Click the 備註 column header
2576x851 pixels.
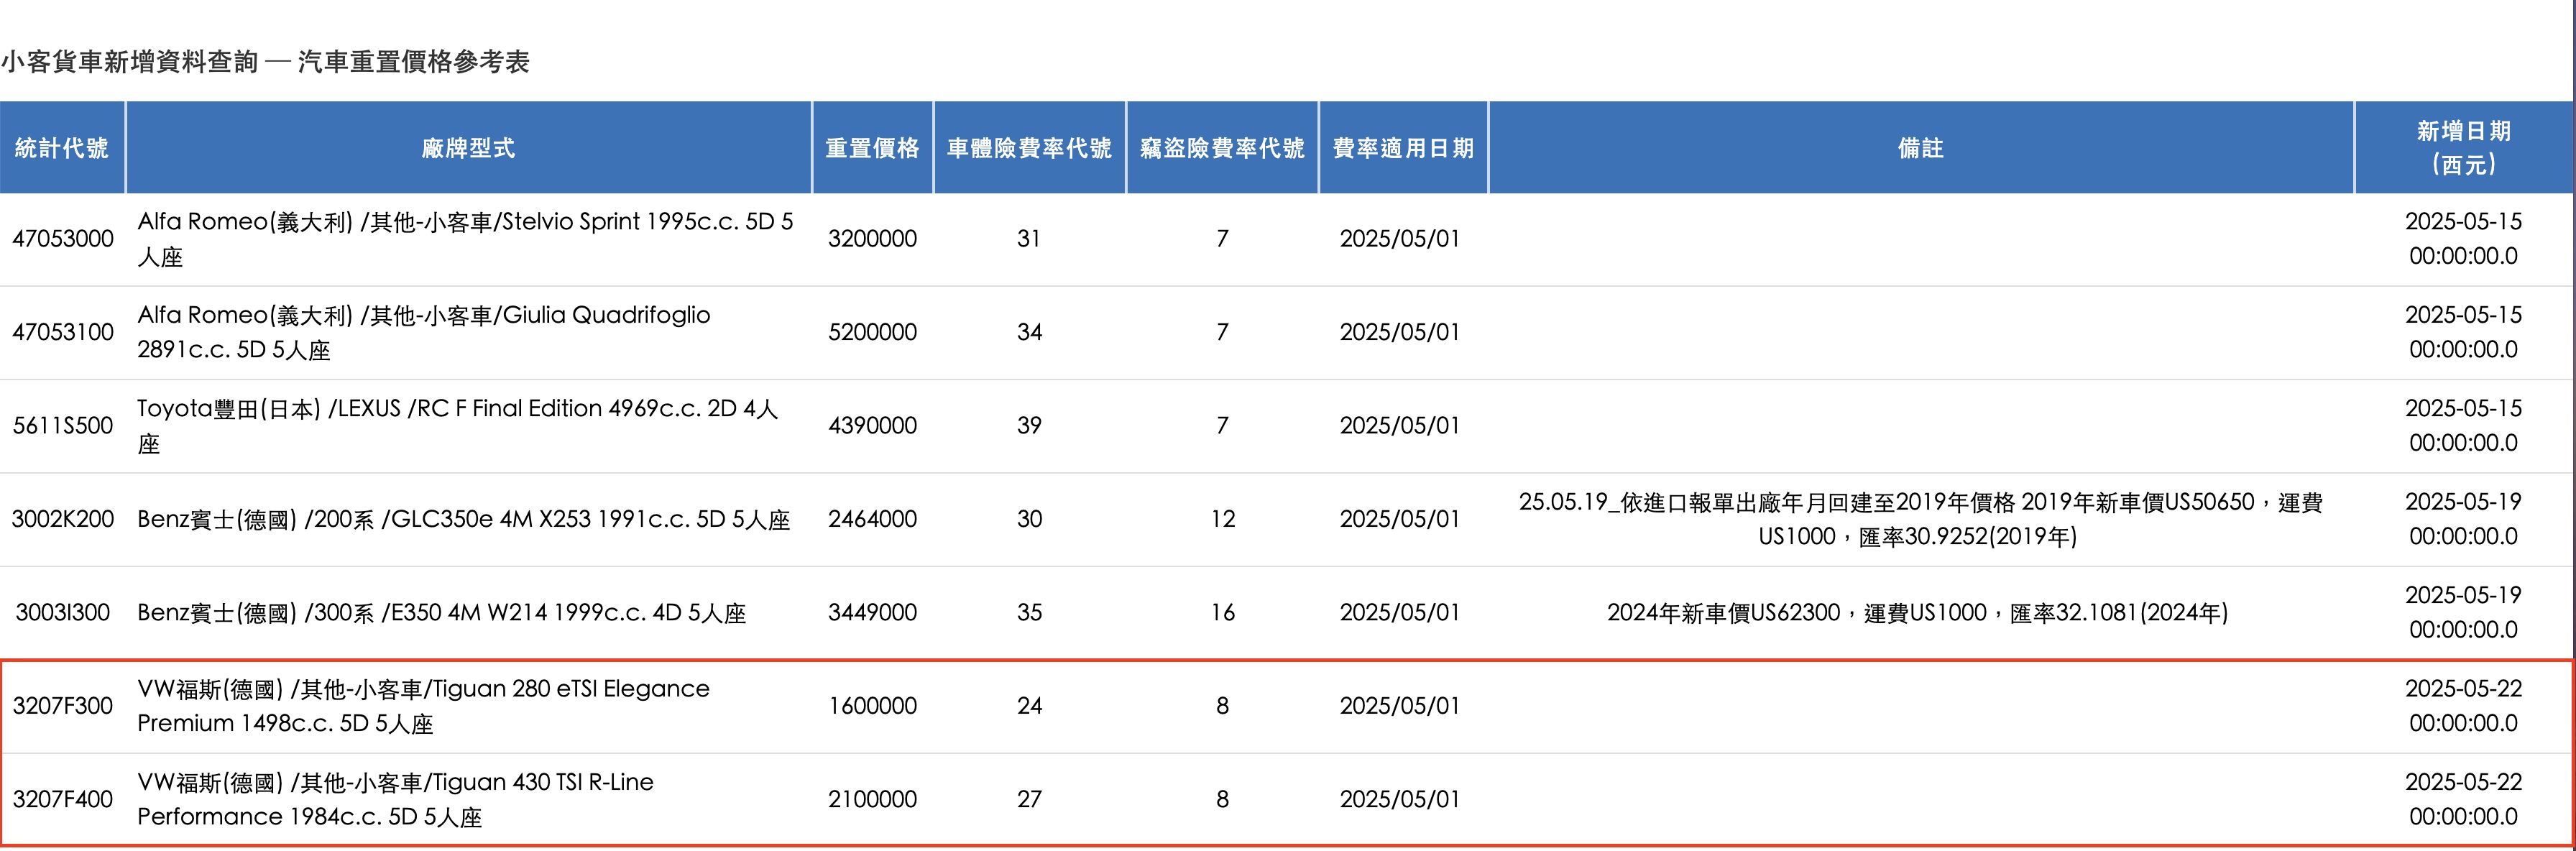click(1921, 148)
